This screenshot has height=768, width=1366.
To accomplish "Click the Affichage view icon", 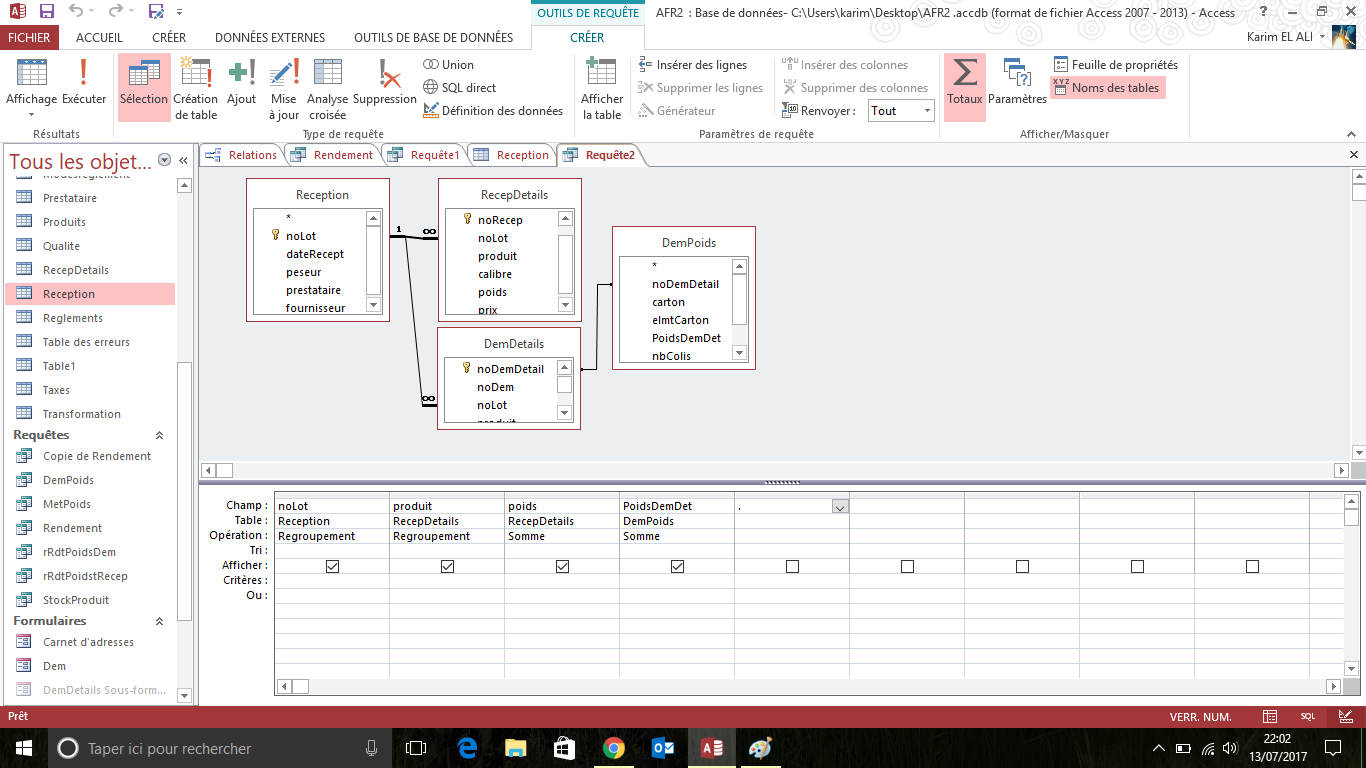I will (x=31, y=74).
